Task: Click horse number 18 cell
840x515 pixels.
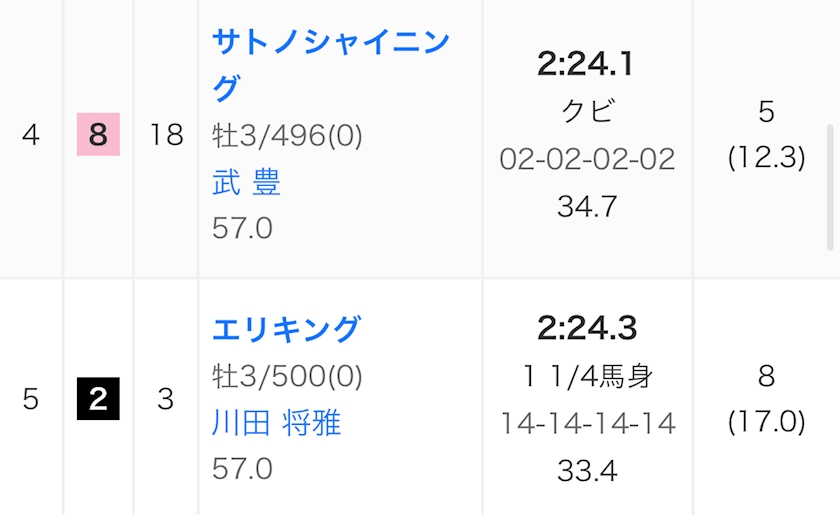Action: [x=166, y=135]
